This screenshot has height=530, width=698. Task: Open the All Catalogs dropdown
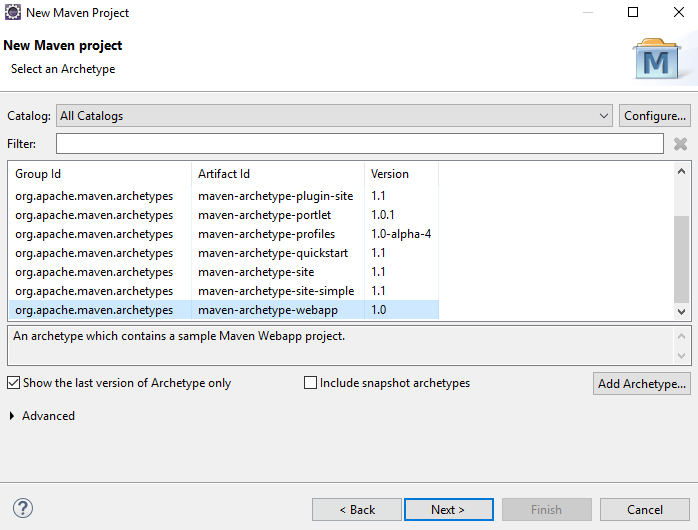334,116
